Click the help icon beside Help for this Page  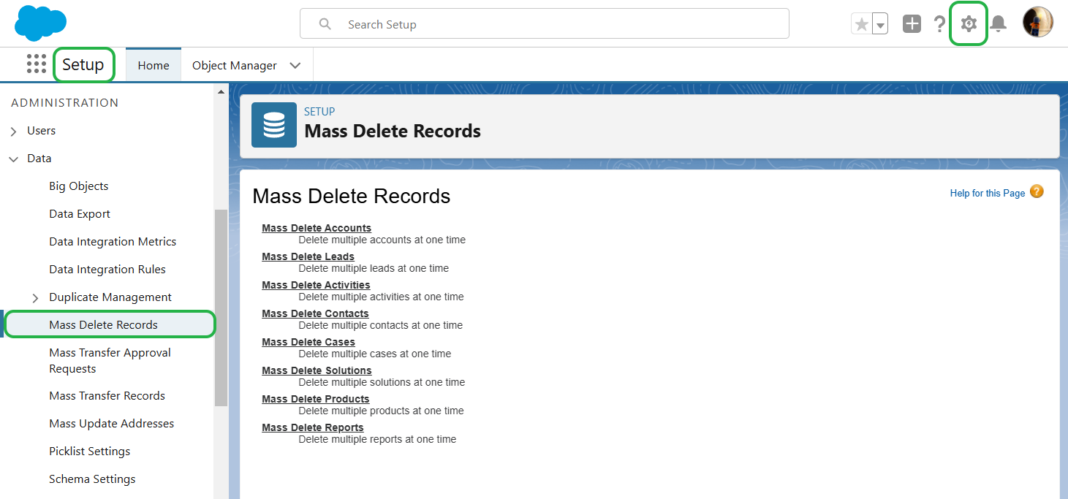pyautogui.click(x=1036, y=192)
